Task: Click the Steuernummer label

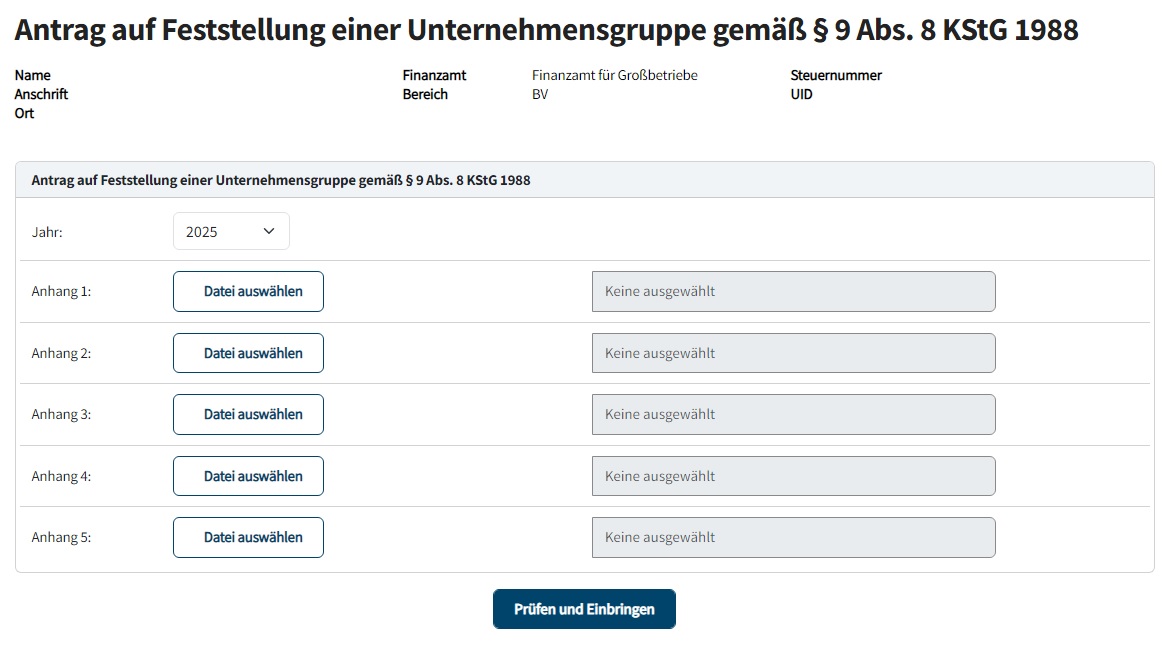Action: [x=836, y=75]
